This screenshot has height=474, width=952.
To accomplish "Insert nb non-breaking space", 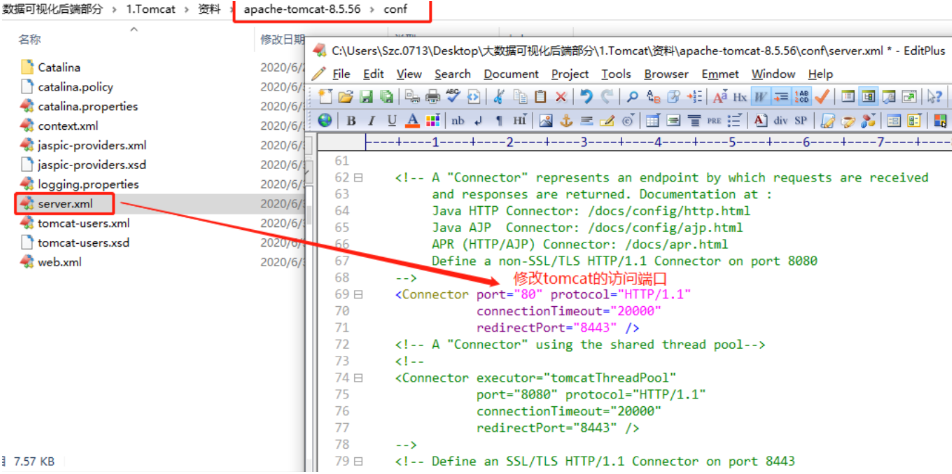I will point(458,120).
